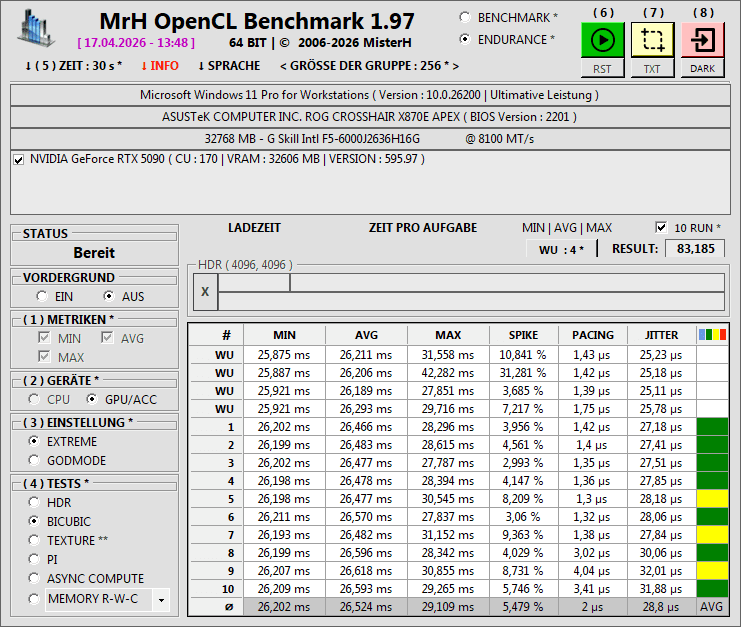This screenshot has height=627, width=741.
Task: Click the yellow status cell of run 5
Action: (712, 498)
